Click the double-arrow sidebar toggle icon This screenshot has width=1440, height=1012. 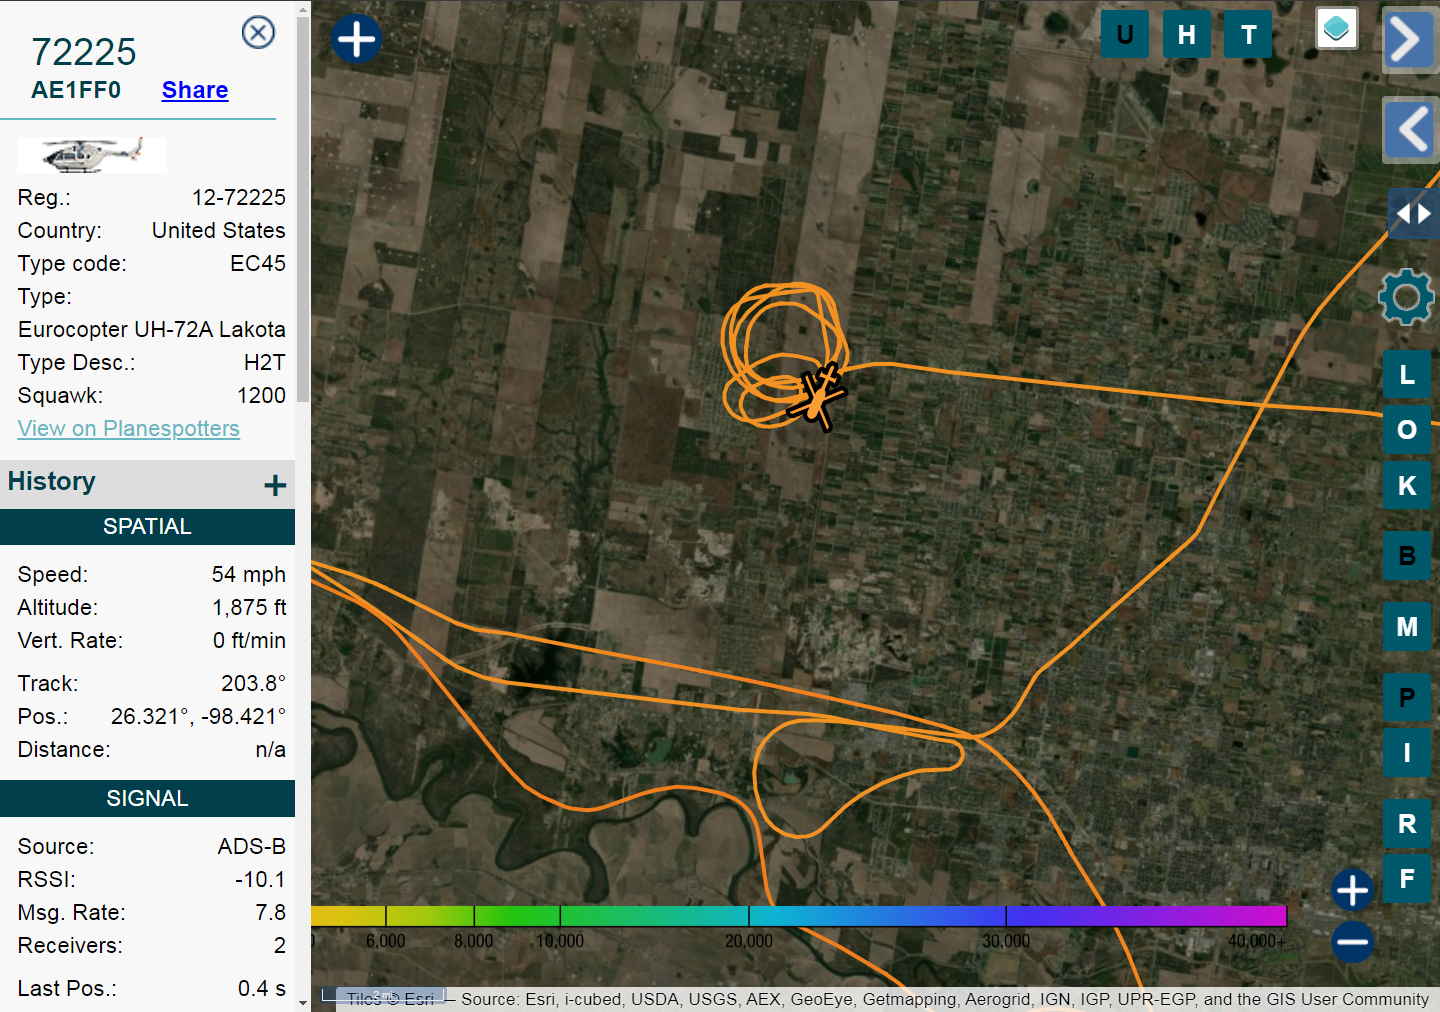point(1413,213)
